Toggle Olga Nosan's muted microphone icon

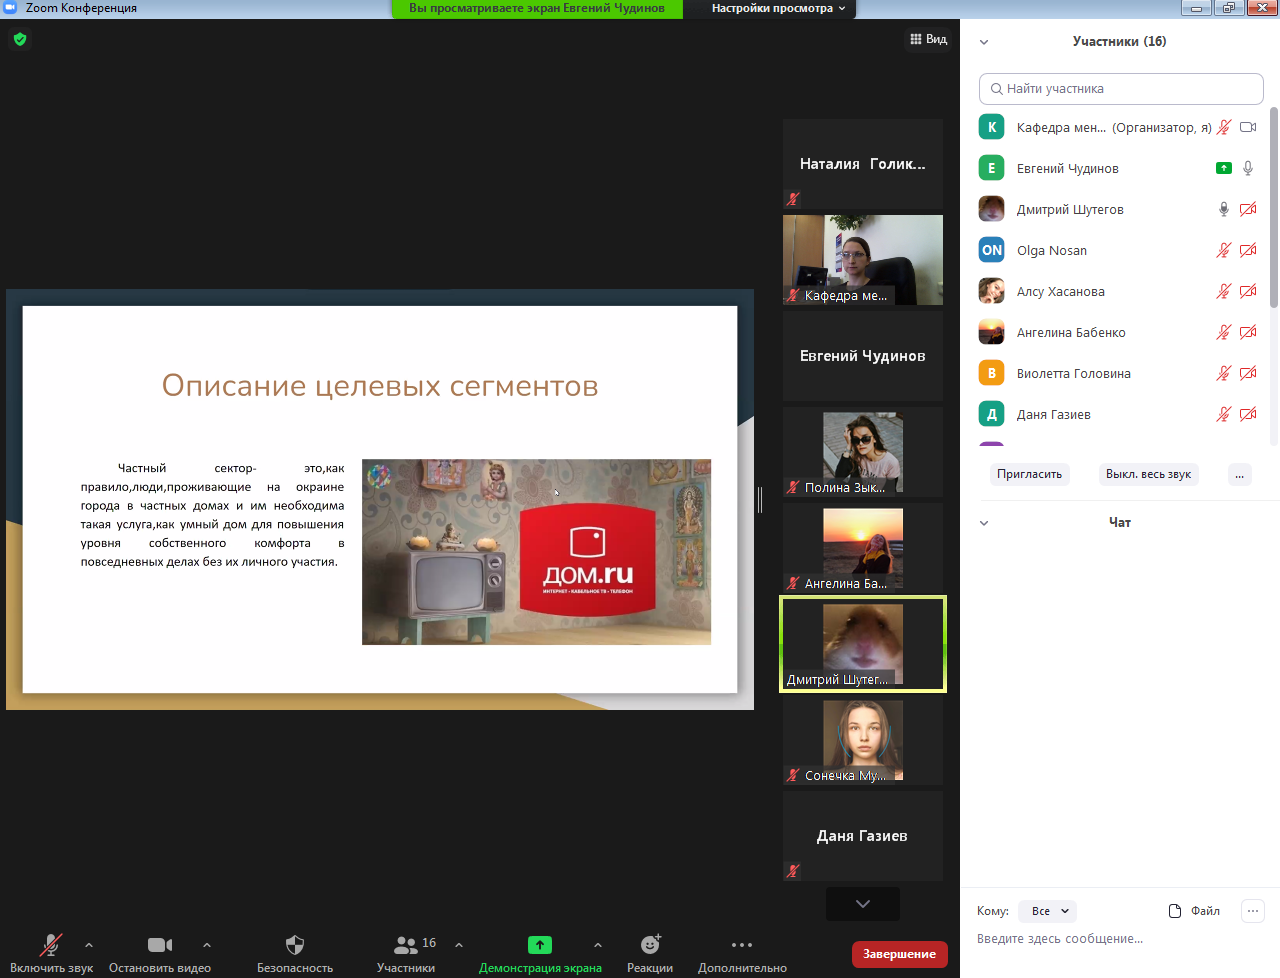coord(1223,250)
